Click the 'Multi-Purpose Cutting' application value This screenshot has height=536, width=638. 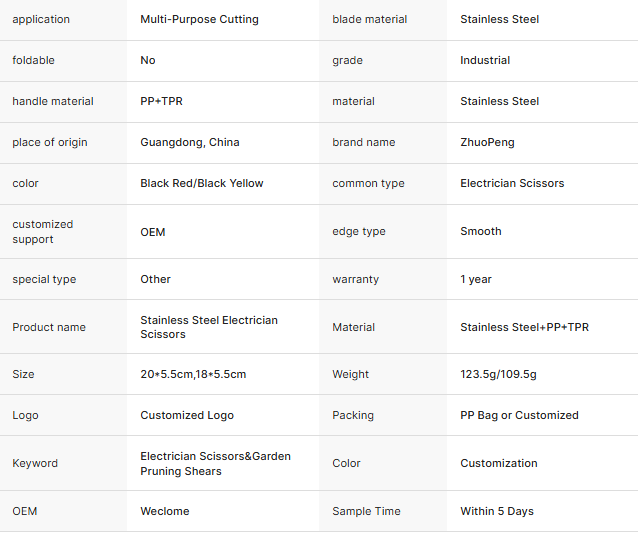[199, 19]
